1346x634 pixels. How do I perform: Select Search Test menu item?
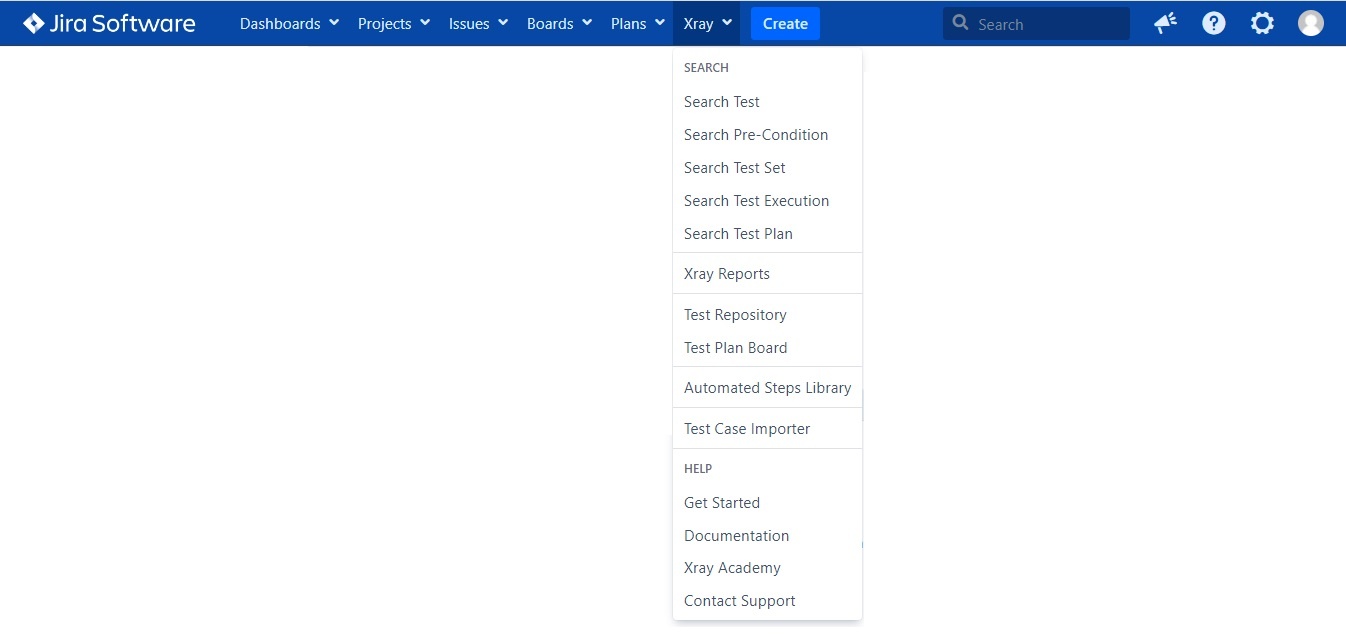click(767, 102)
